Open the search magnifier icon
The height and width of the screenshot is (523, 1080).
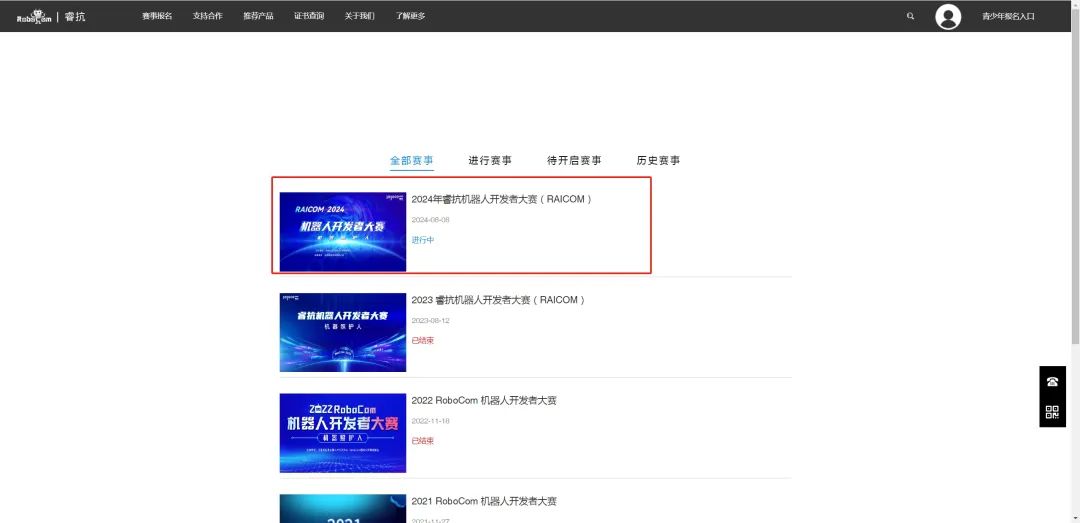tap(910, 16)
